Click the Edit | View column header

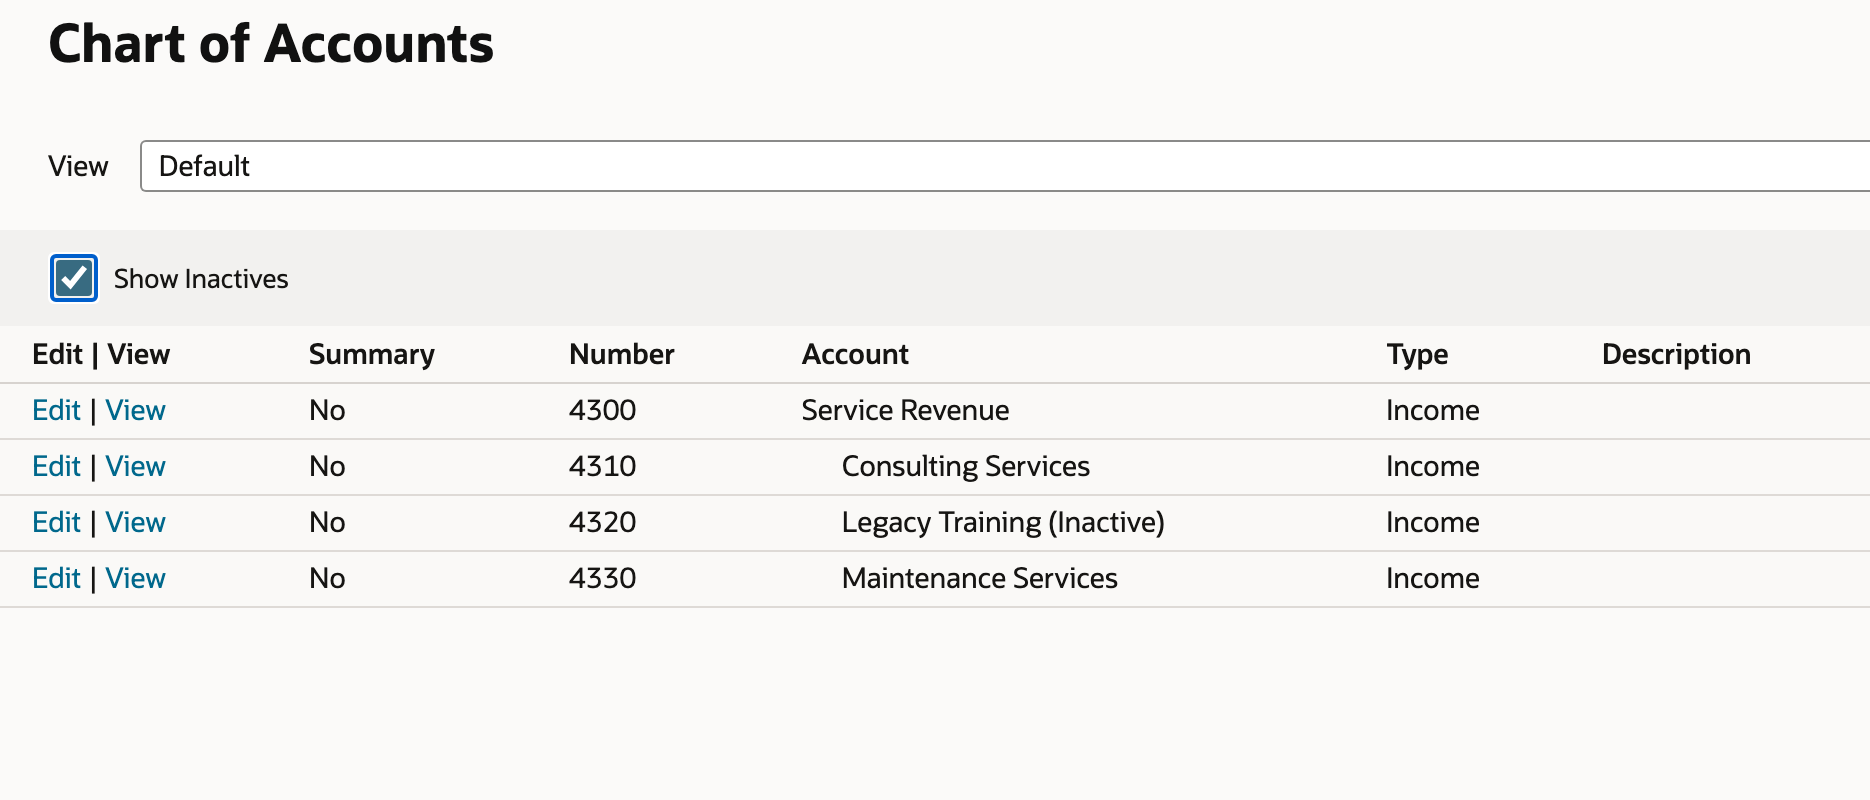(101, 354)
